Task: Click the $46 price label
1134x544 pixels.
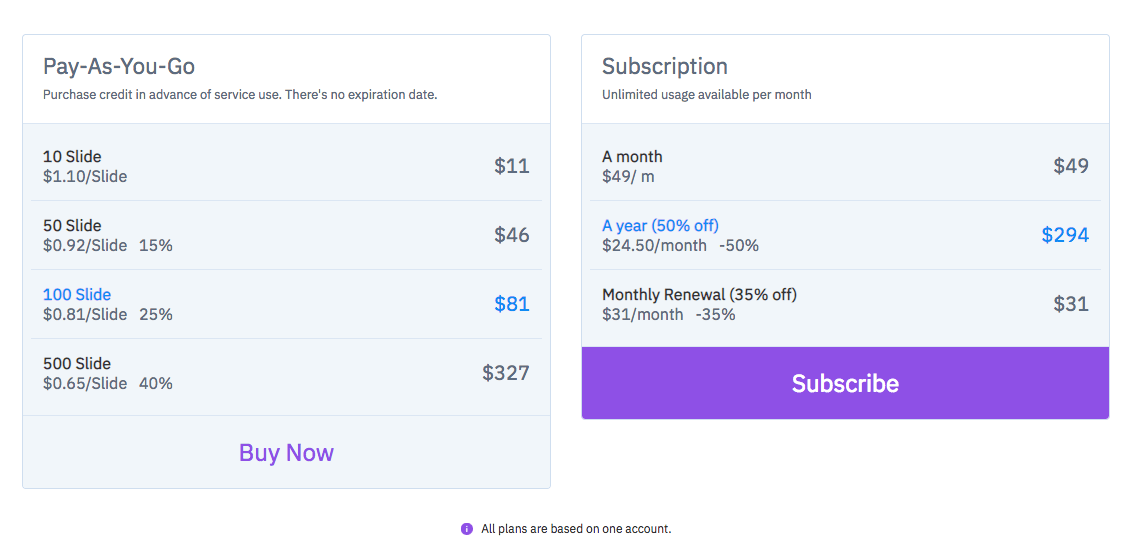Action: point(512,235)
